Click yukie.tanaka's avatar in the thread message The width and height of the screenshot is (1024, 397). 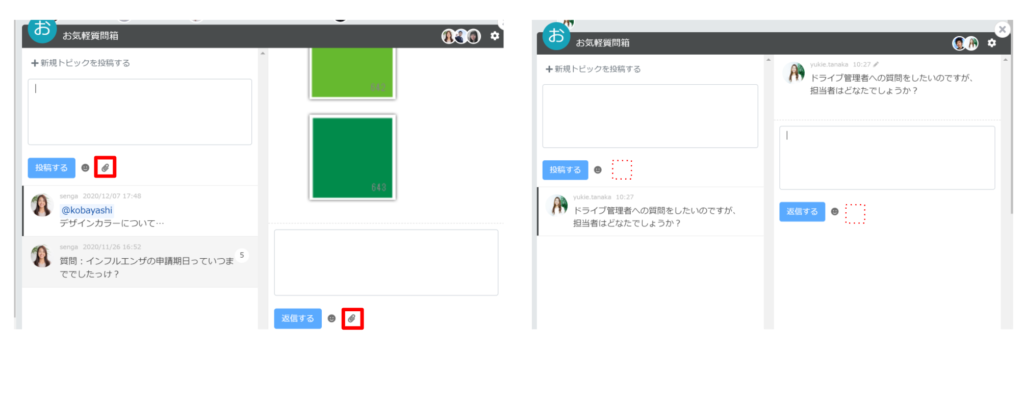[x=794, y=72]
